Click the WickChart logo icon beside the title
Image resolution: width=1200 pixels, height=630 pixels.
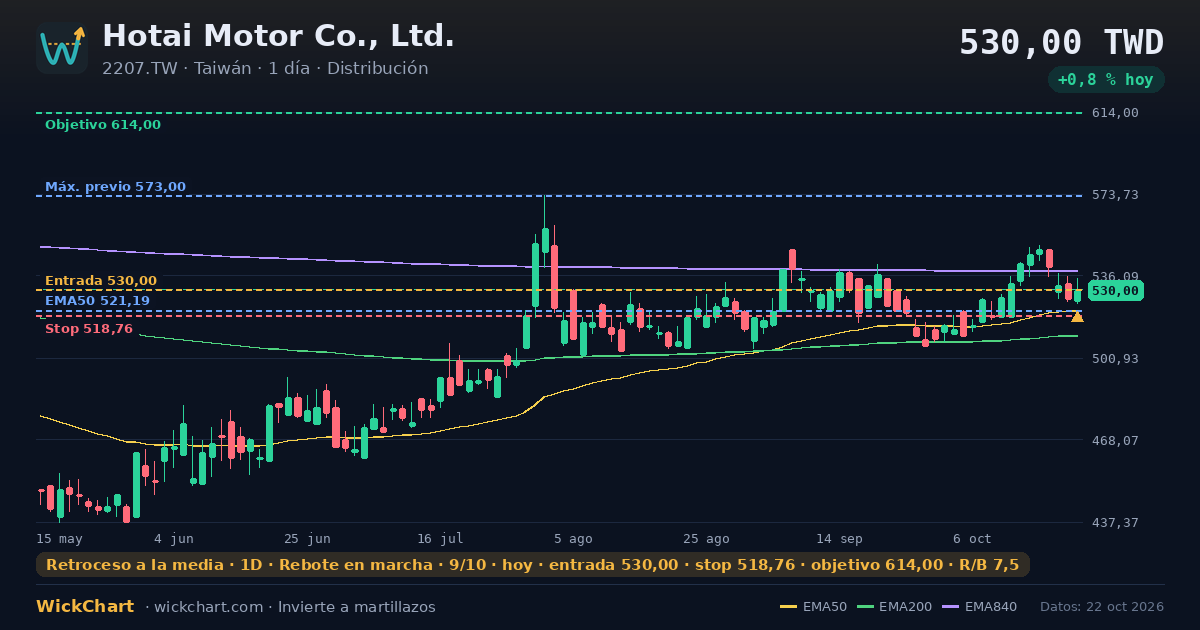62,48
